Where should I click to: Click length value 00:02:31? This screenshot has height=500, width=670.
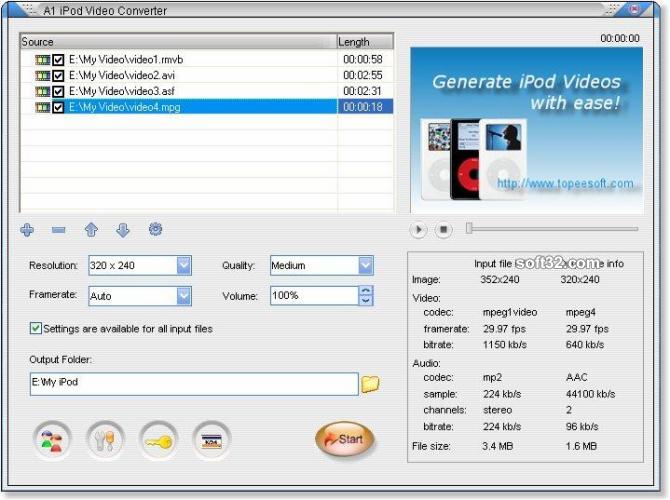tap(363, 91)
